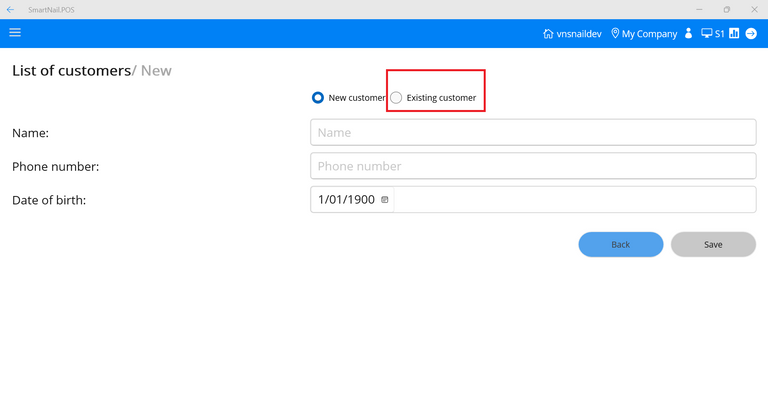This screenshot has height=400, width=768.
Task: Select the Existing customer radio button
Action: 397,98
